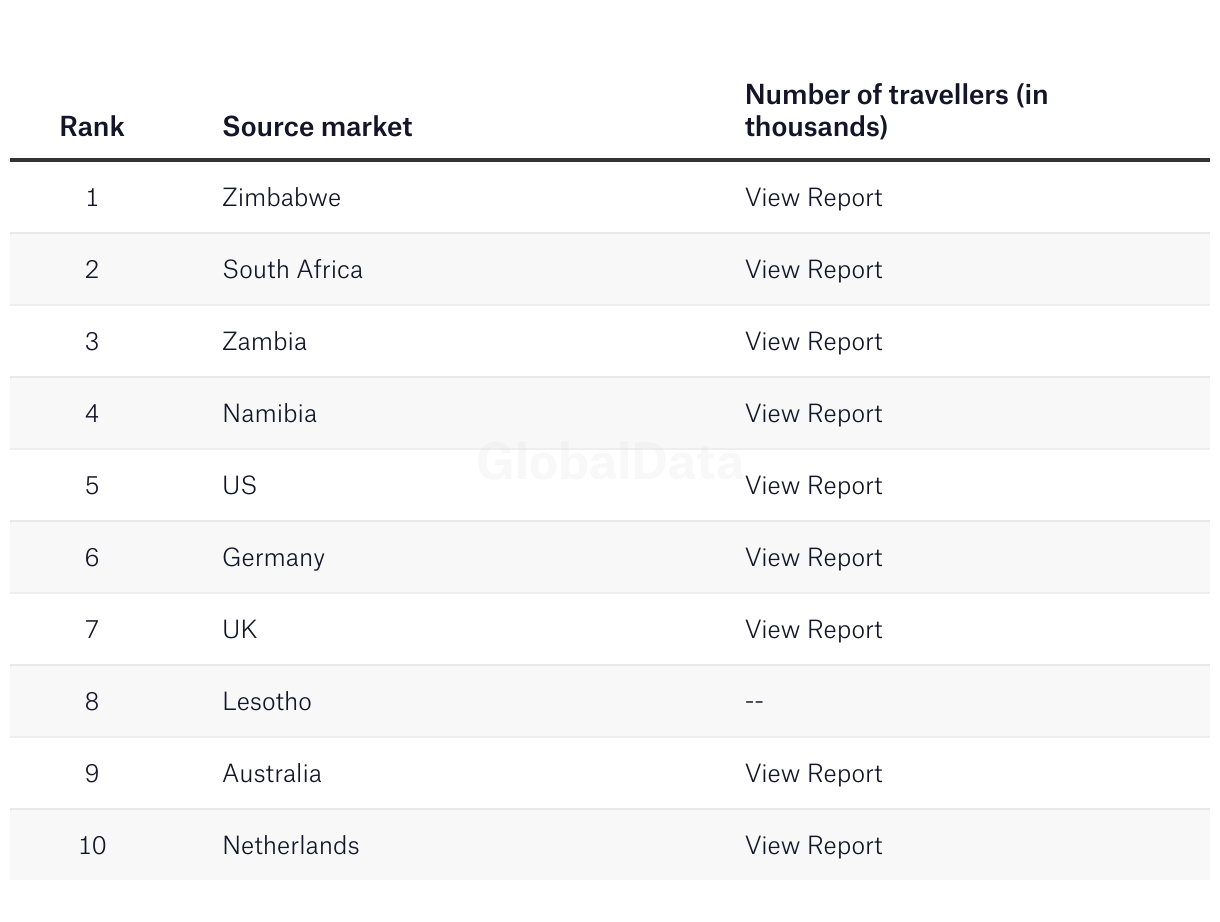Click the Number of travellers header
This screenshot has height=922, width=1220.
tap(895, 111)
